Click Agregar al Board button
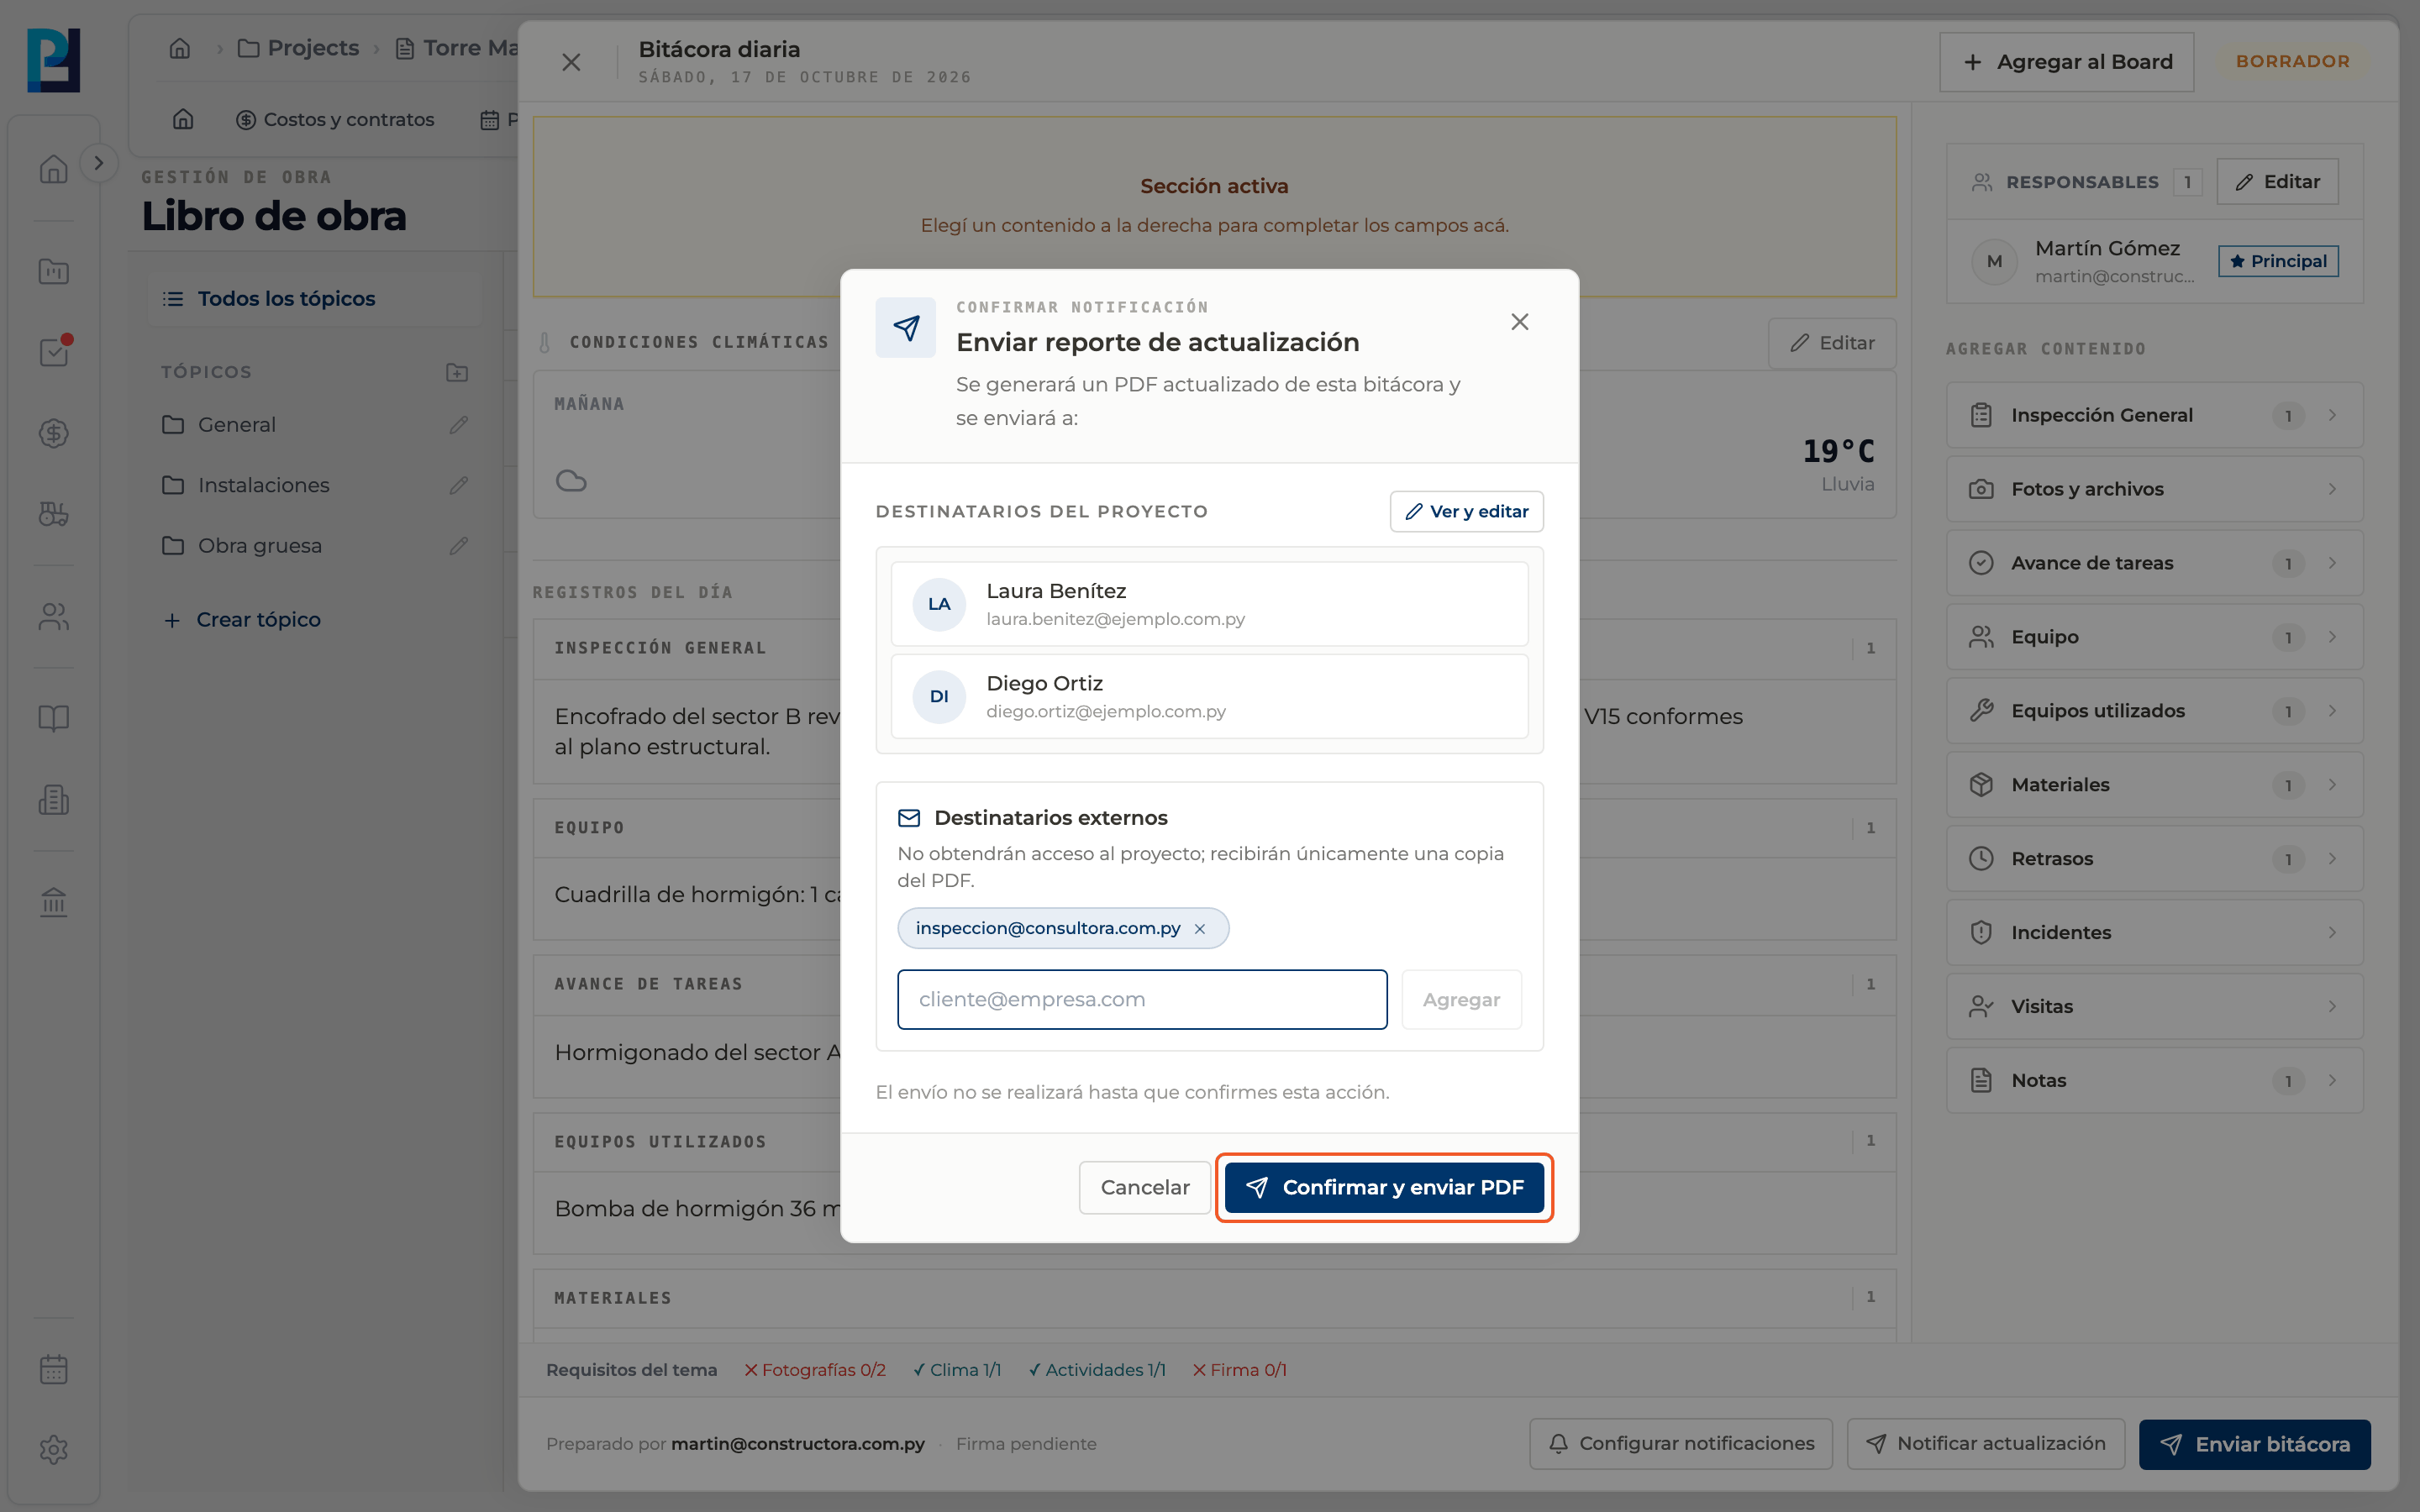 [x=2066, y=62]
